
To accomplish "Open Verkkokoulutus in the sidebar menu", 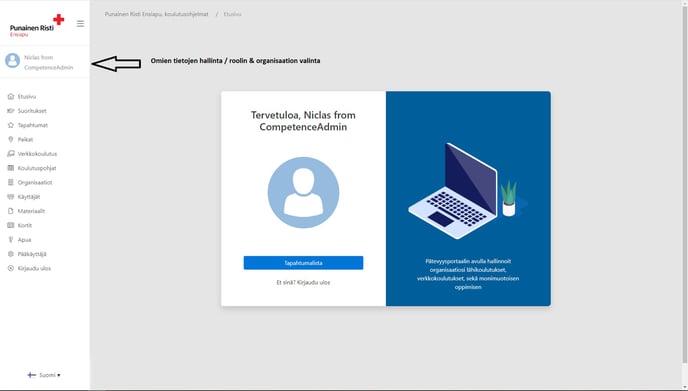I will tap(37, 154).
